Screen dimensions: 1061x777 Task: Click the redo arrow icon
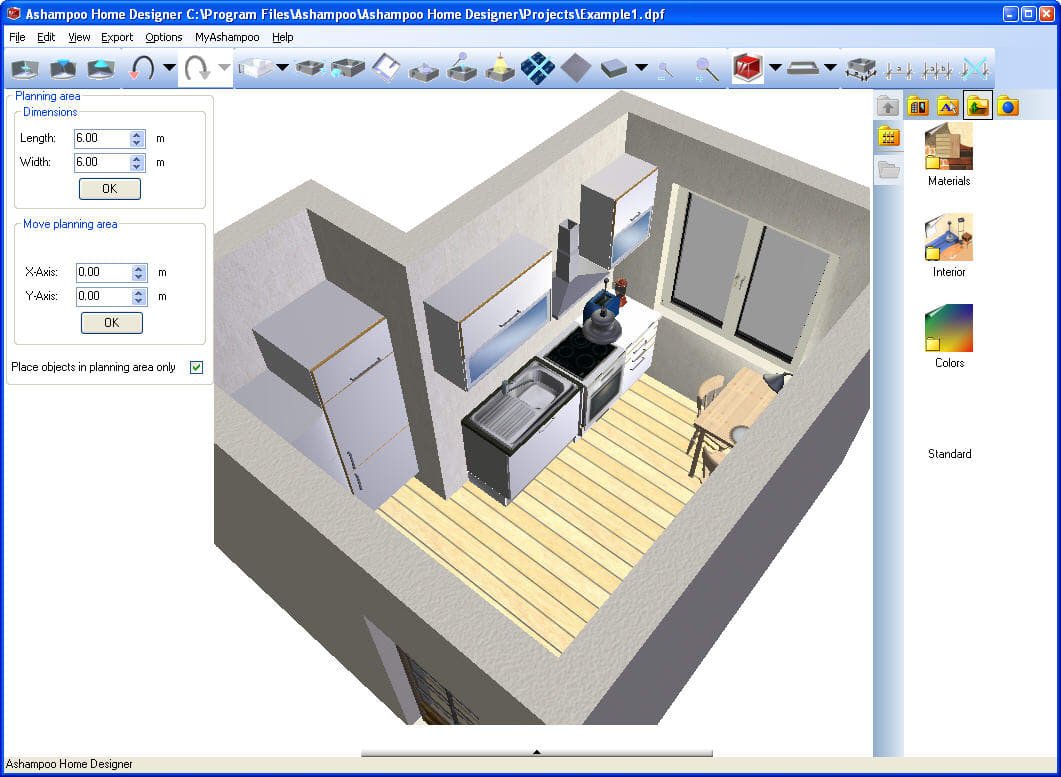pyautogui.click(x=198, y=68)
